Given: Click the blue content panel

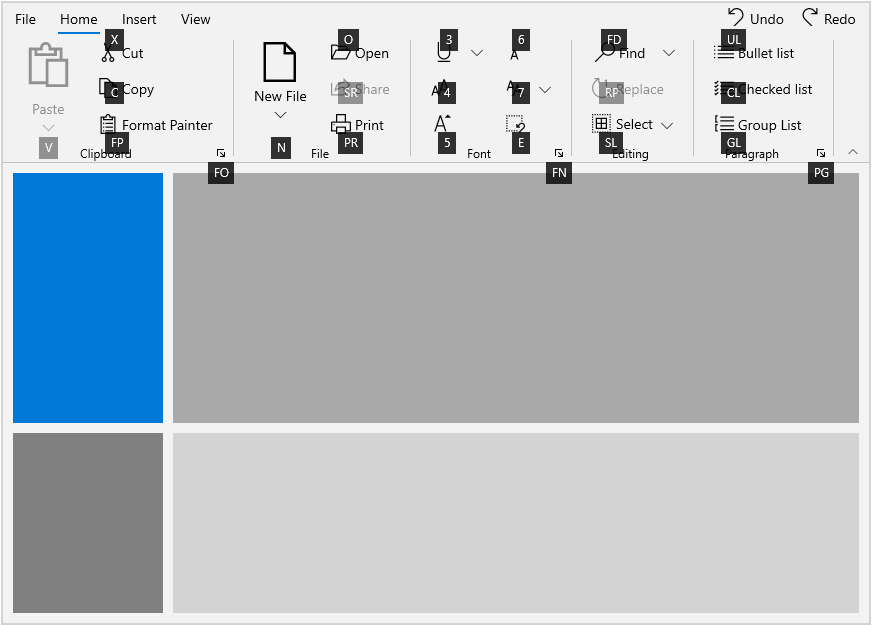Looking at the screenshot, I should 87,296.
